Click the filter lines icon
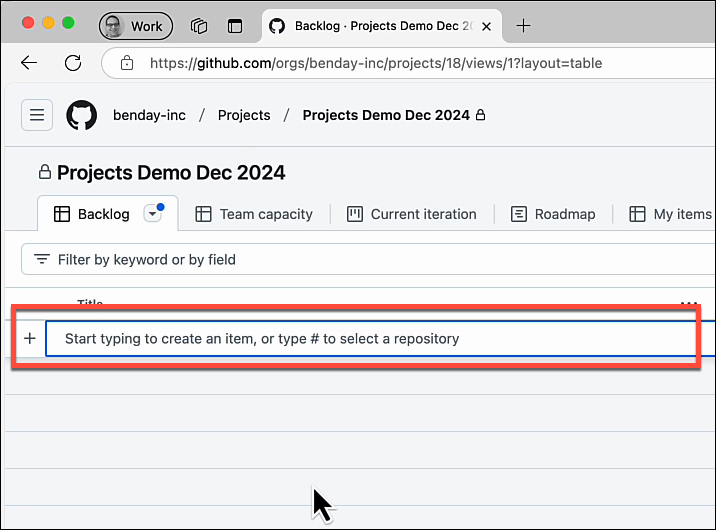The height and width of the screenshot is (530, 716). click(42, 259)
